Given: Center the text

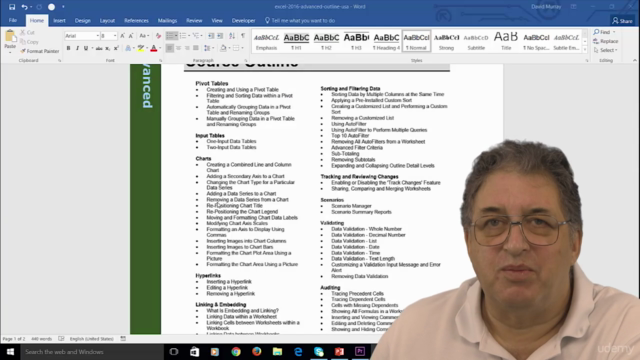Looking at the screenshot, I should tap(178, 48).
